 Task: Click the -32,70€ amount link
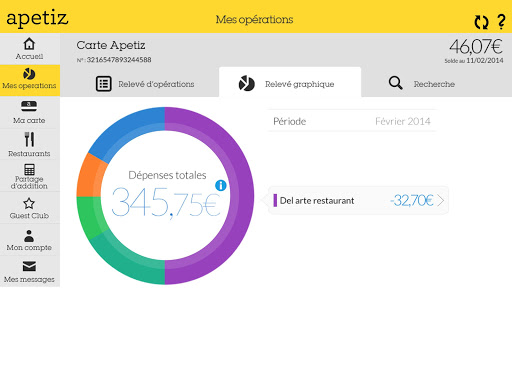coord(412,200)
